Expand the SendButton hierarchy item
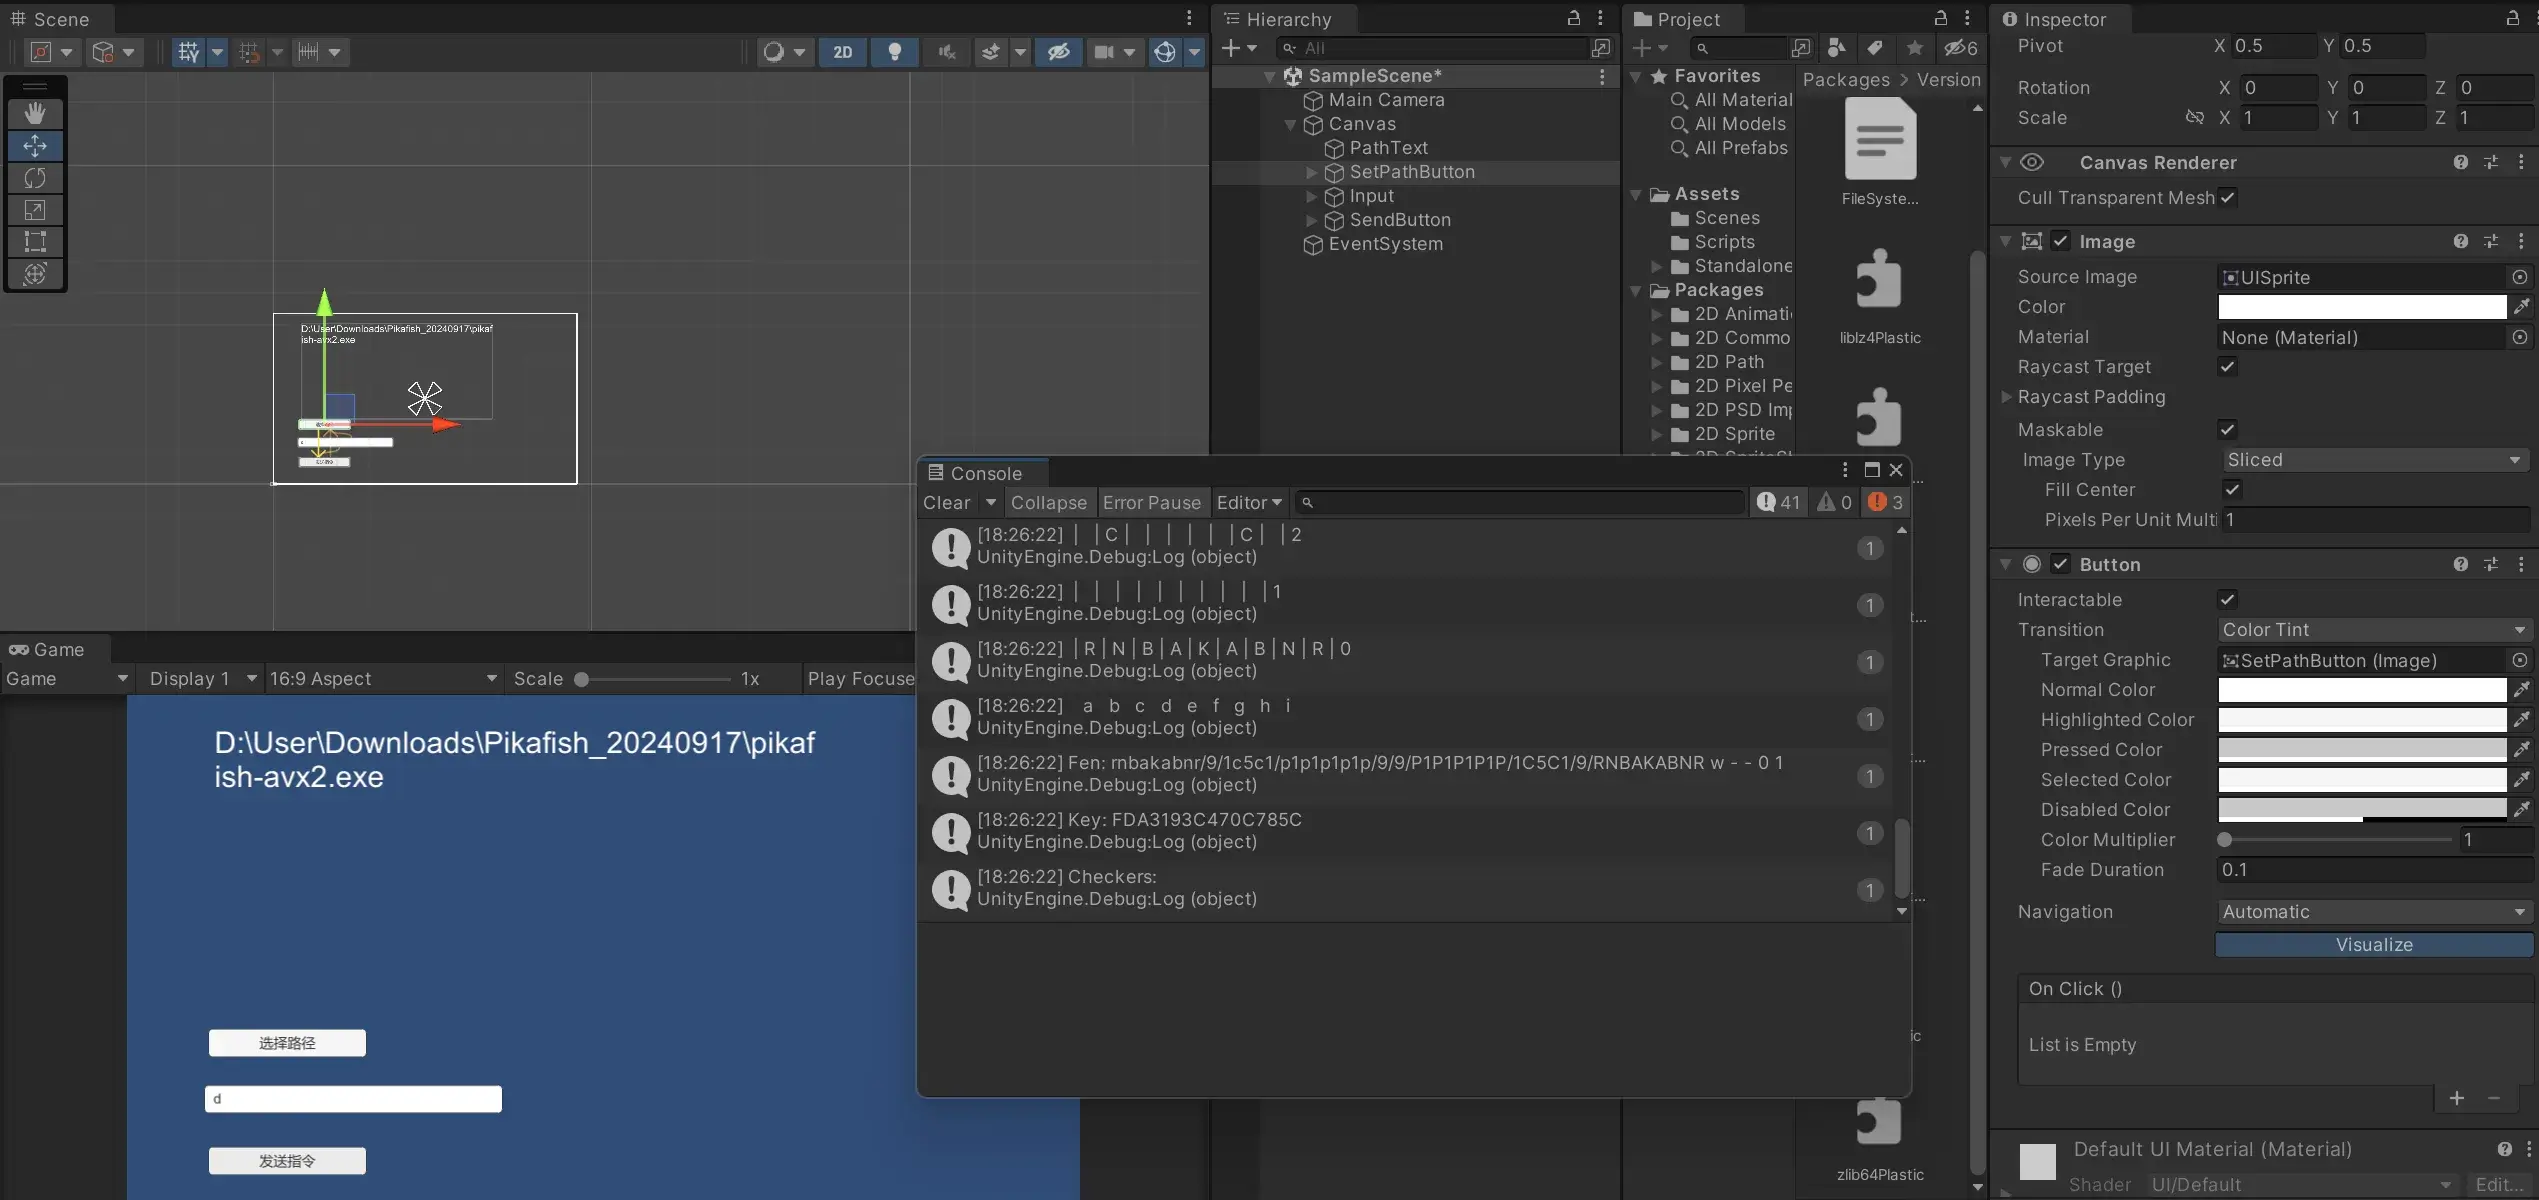Viewport: 2539px width, 1200px height. 1311,220
